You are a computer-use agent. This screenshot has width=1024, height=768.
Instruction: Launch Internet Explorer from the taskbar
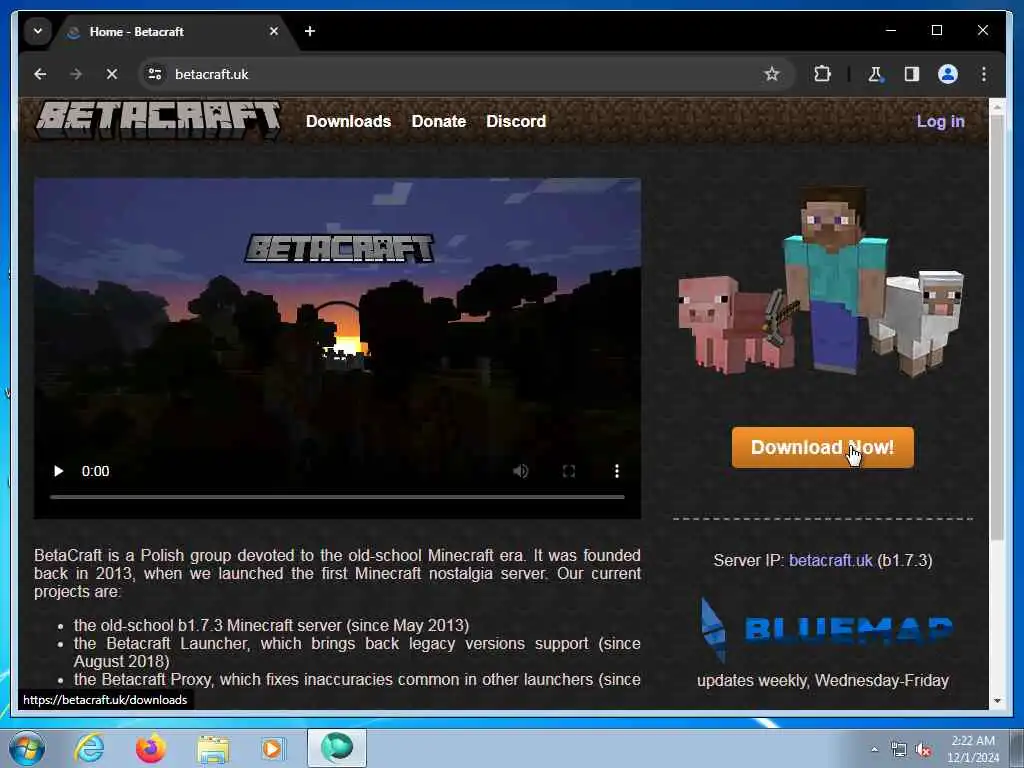89,748
